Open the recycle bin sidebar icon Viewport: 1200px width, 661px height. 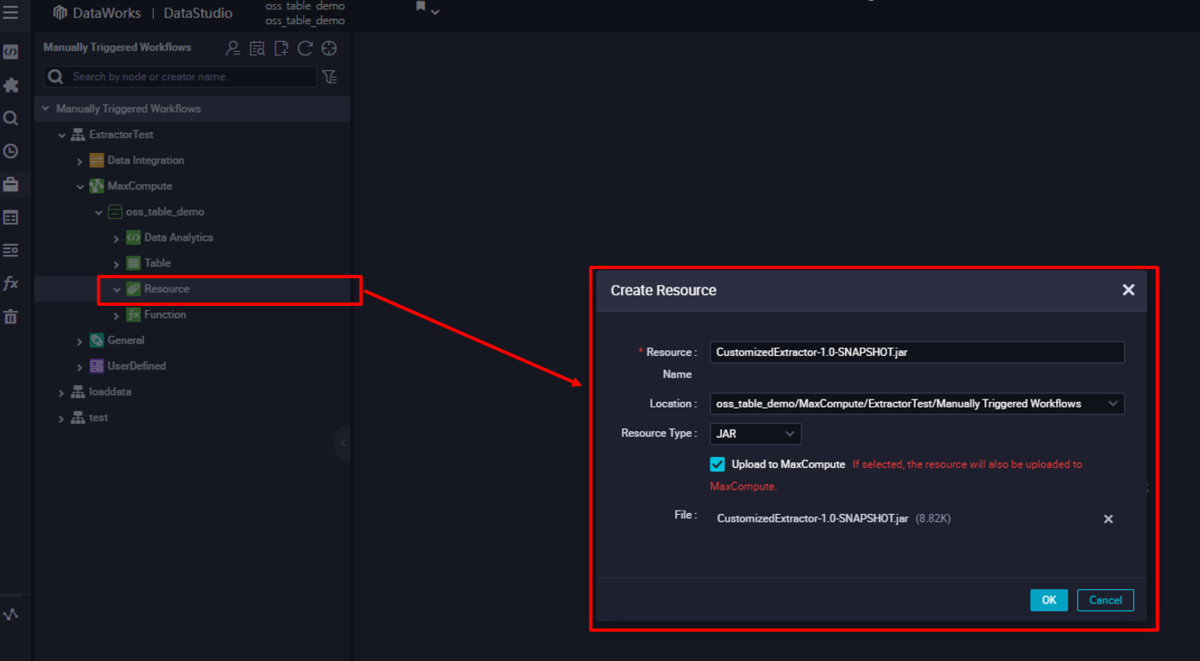coord(10,316)
